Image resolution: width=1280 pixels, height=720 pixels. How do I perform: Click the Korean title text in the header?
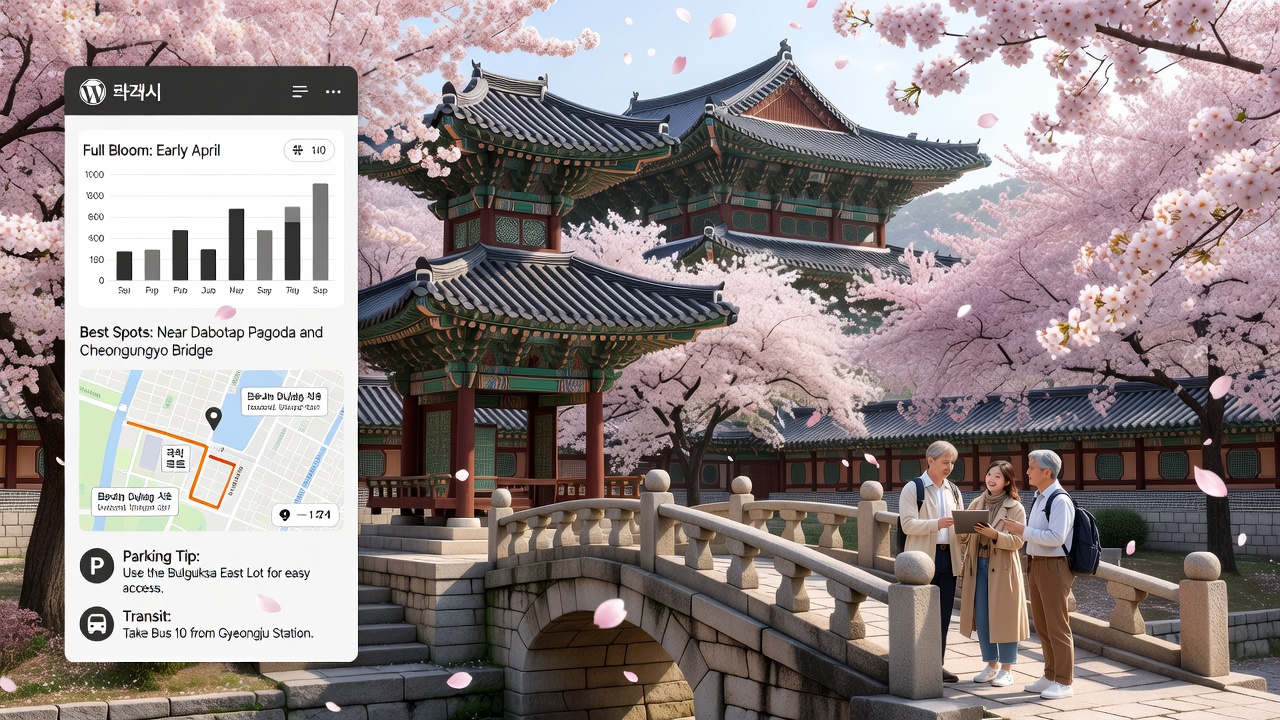(x=137, y=92)
